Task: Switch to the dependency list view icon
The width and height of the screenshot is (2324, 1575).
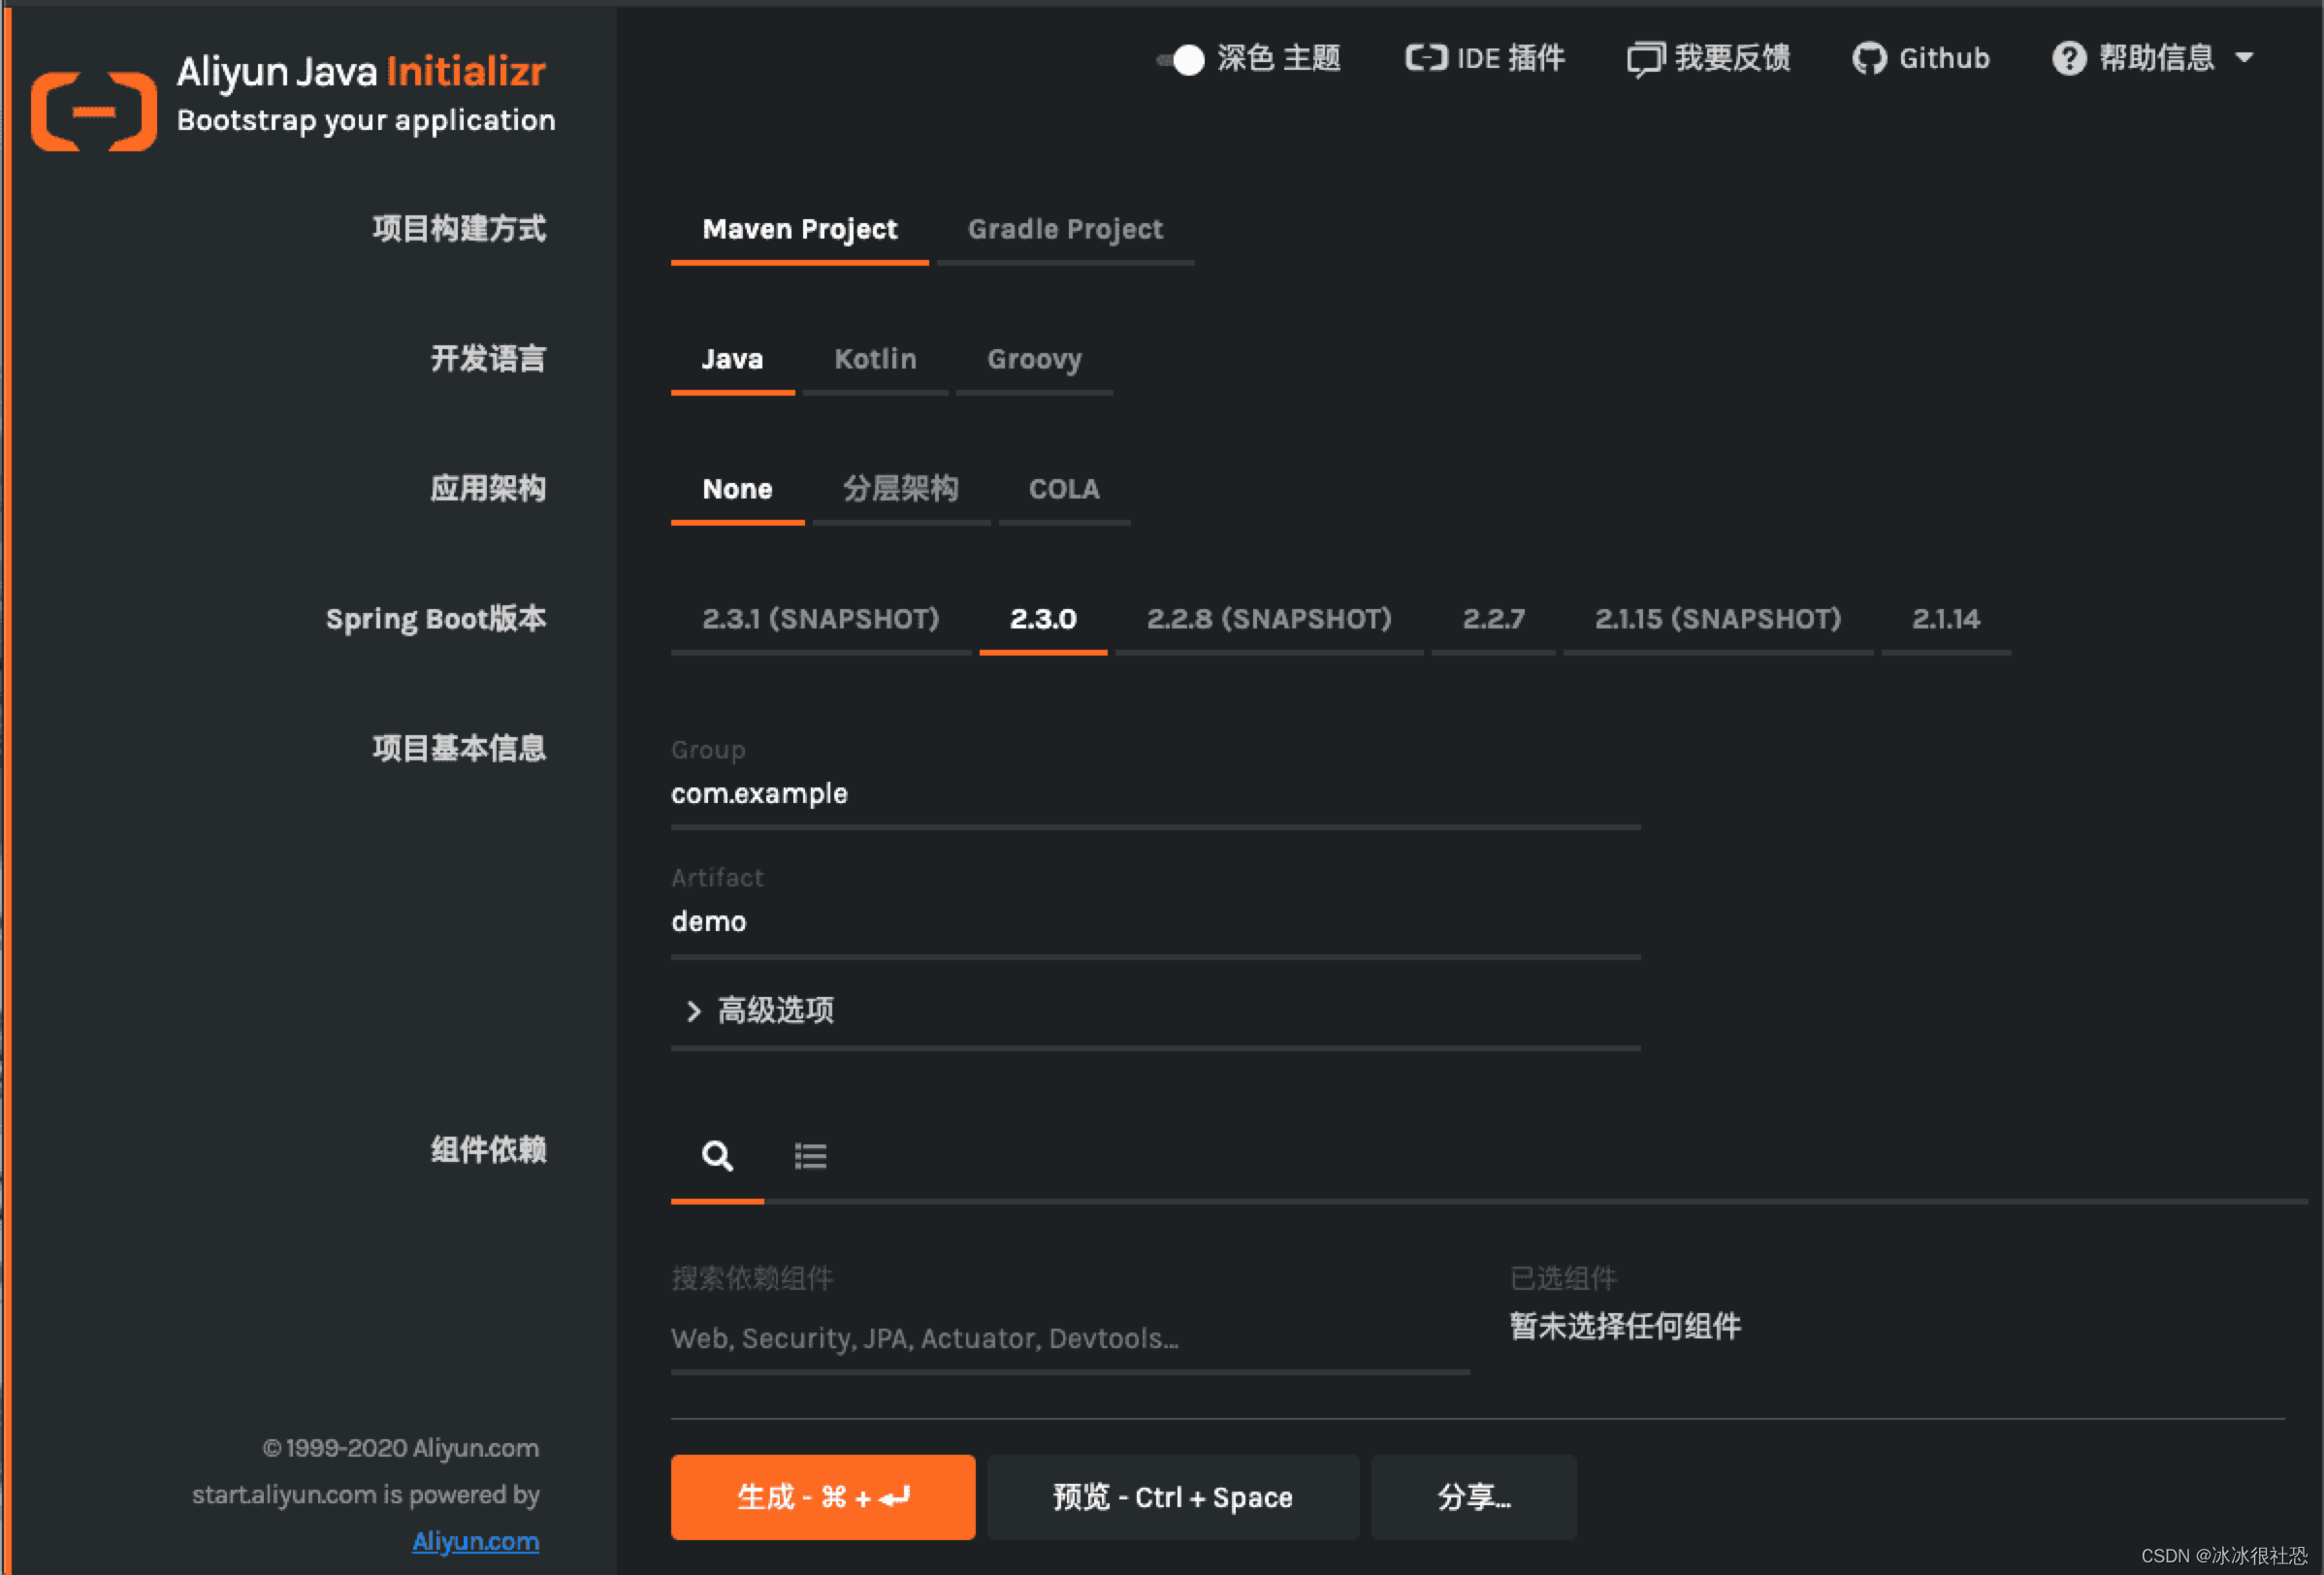Action: tap(810, 1156)
